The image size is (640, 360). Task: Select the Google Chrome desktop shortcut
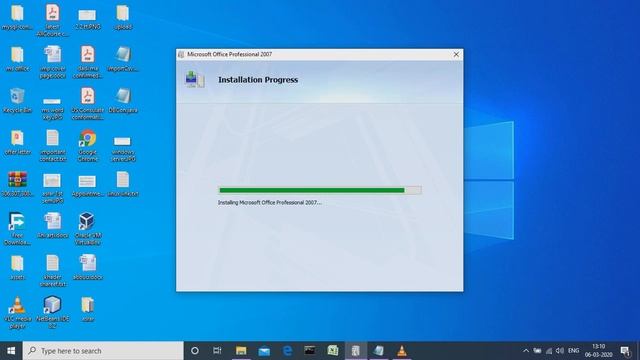coord(87,145)
